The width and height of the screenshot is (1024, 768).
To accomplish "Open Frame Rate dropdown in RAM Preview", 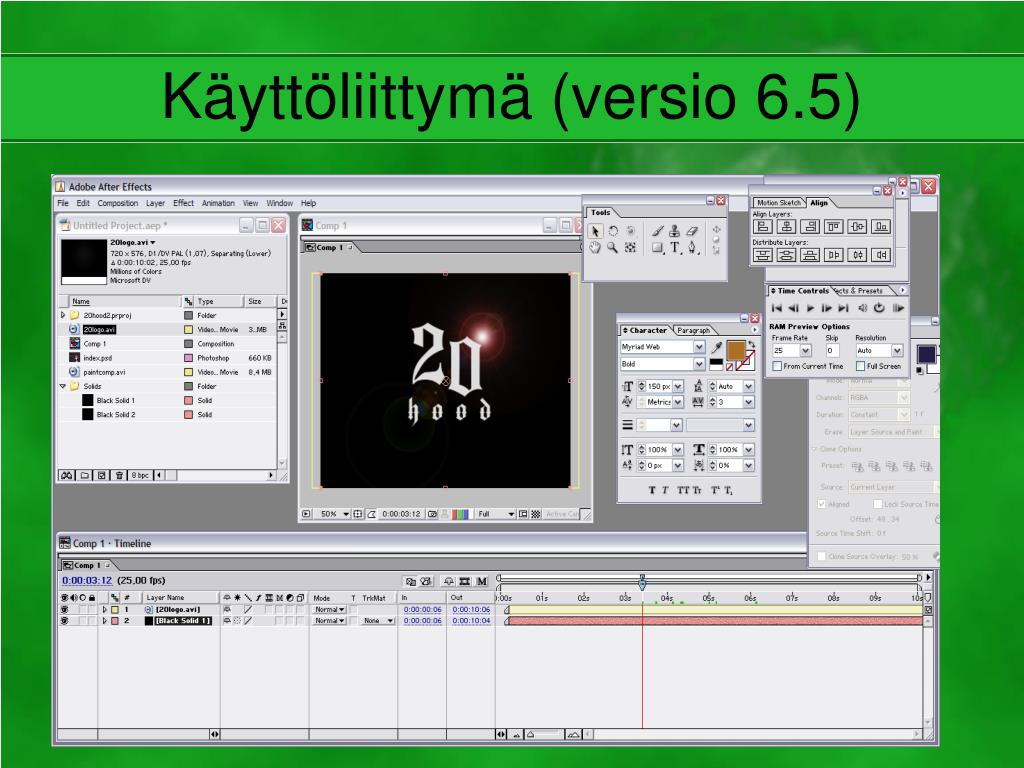I will point(805,351).
